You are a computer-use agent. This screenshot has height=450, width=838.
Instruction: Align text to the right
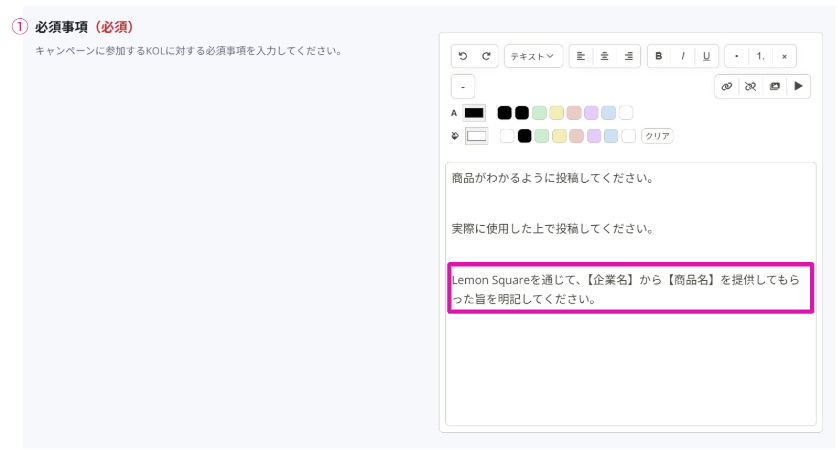(628, 56)
